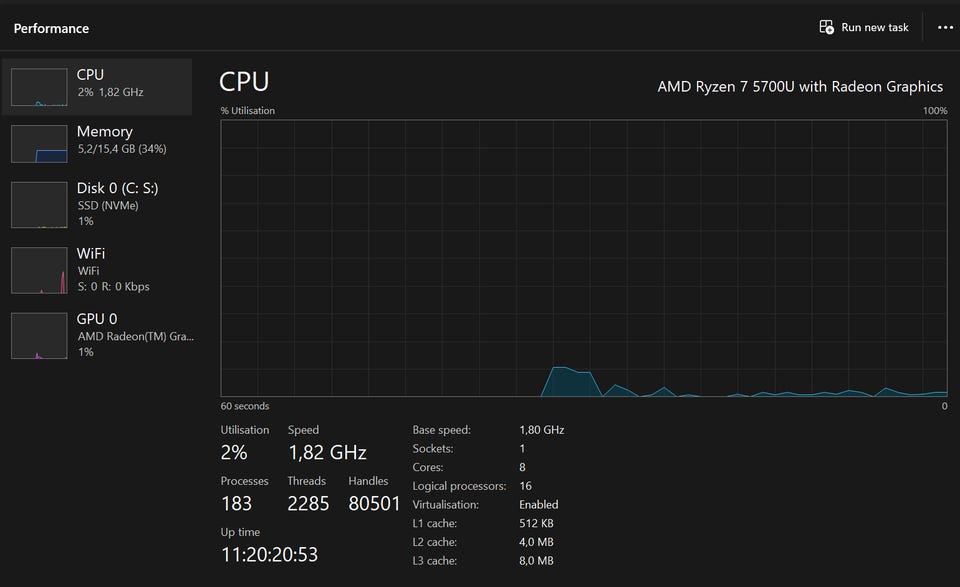Image resolution: width=960 pixels, height=587 pixels.
Task: Click the 183 processes count
Action: pyautogui.click(x=236, y=504)
